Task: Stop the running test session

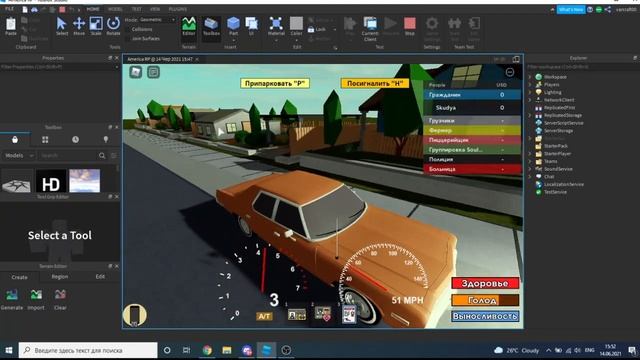Action: click(409, 27)
